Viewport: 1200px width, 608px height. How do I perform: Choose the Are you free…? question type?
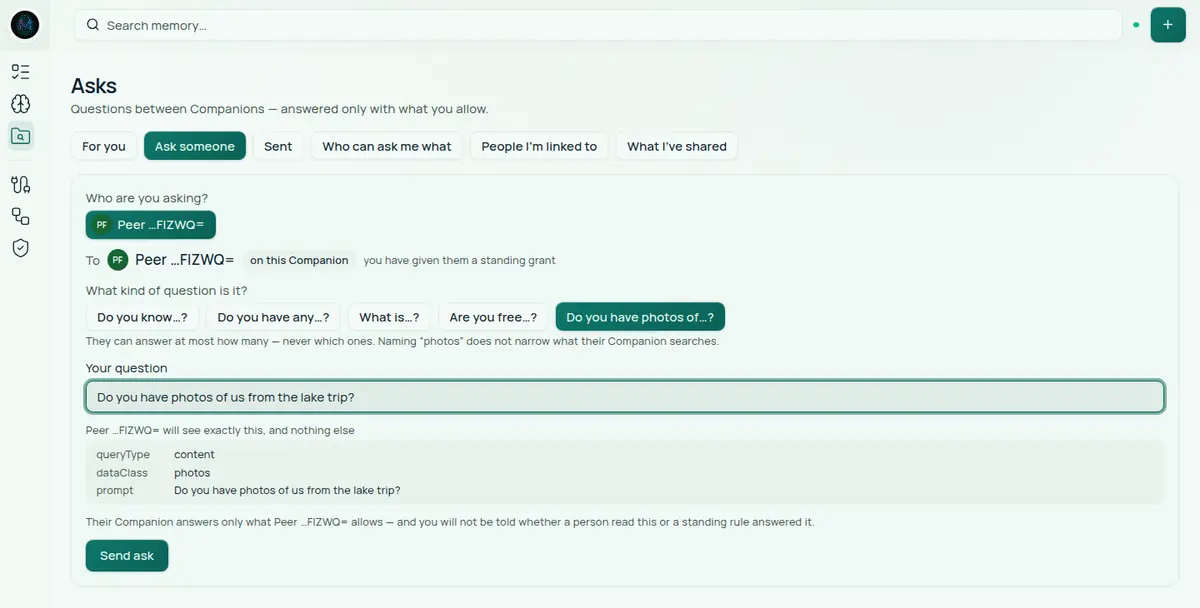493,317
